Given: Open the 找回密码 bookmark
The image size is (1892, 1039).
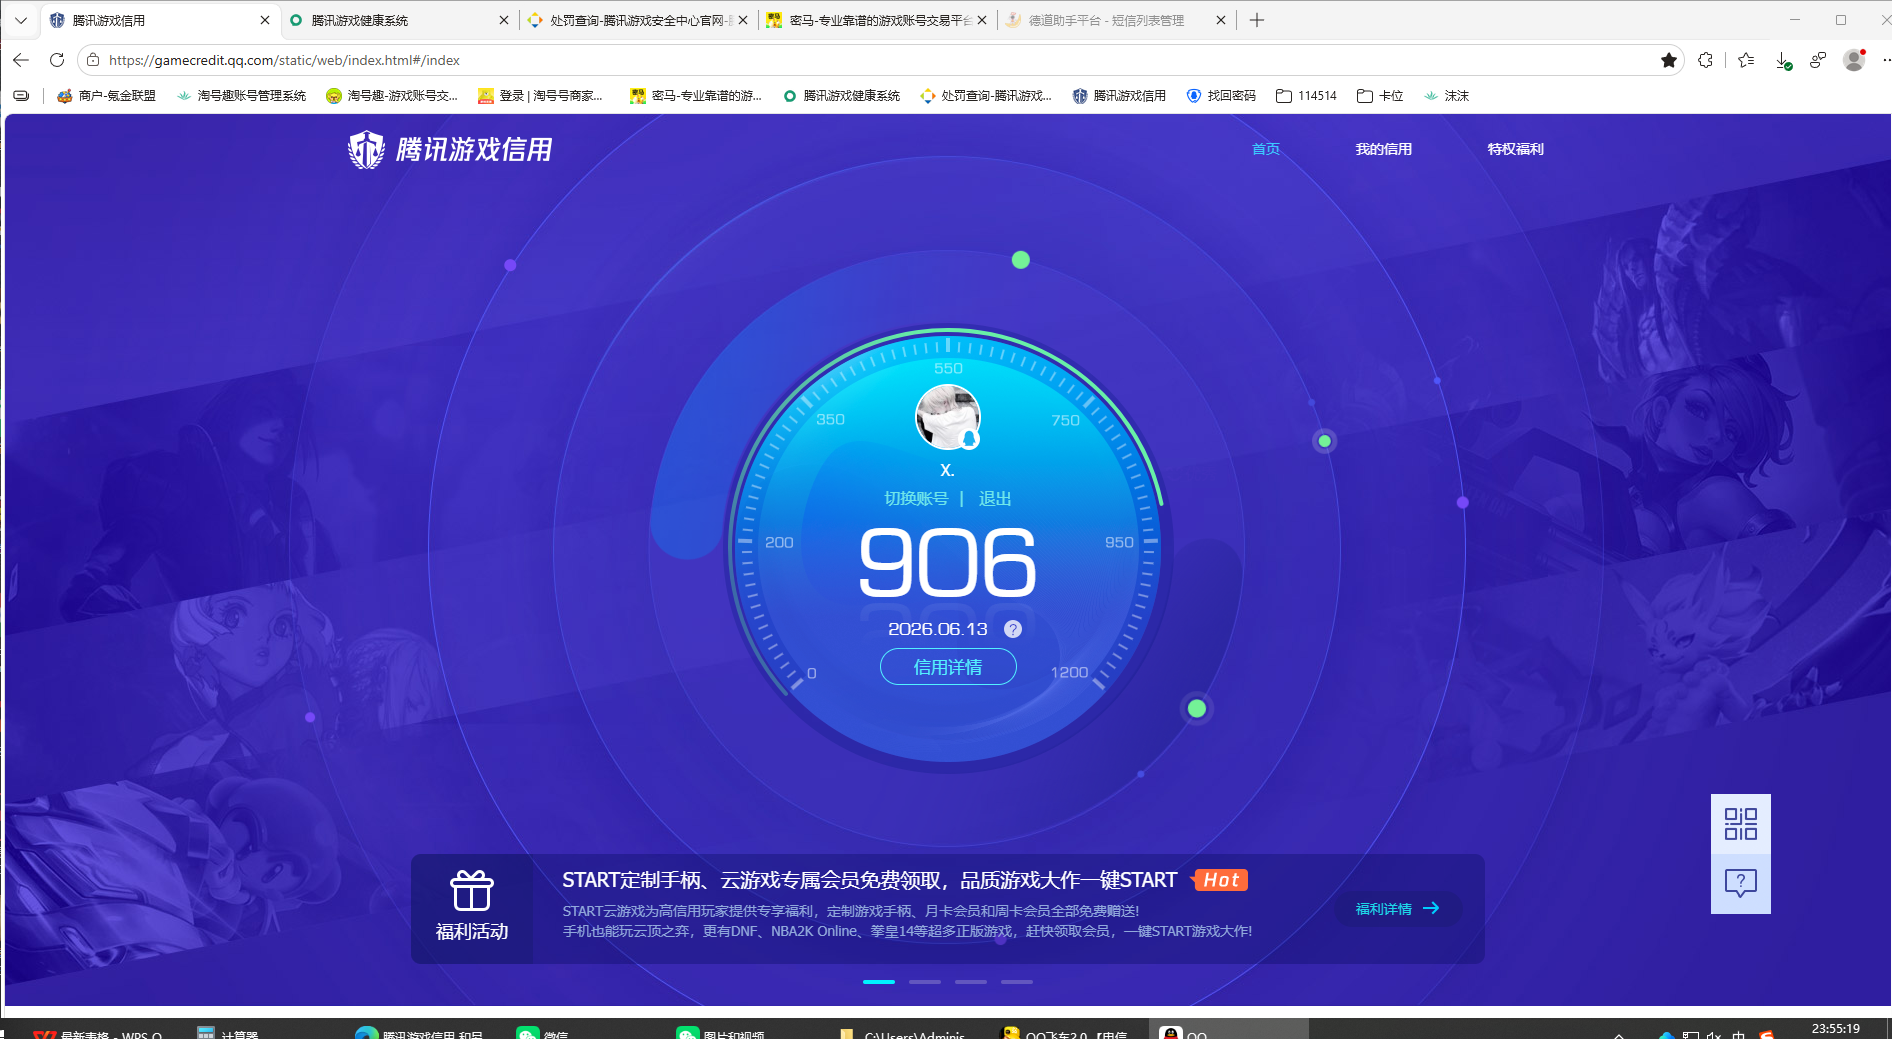Looking at the screenshot, I should [x=1221, y=96].
